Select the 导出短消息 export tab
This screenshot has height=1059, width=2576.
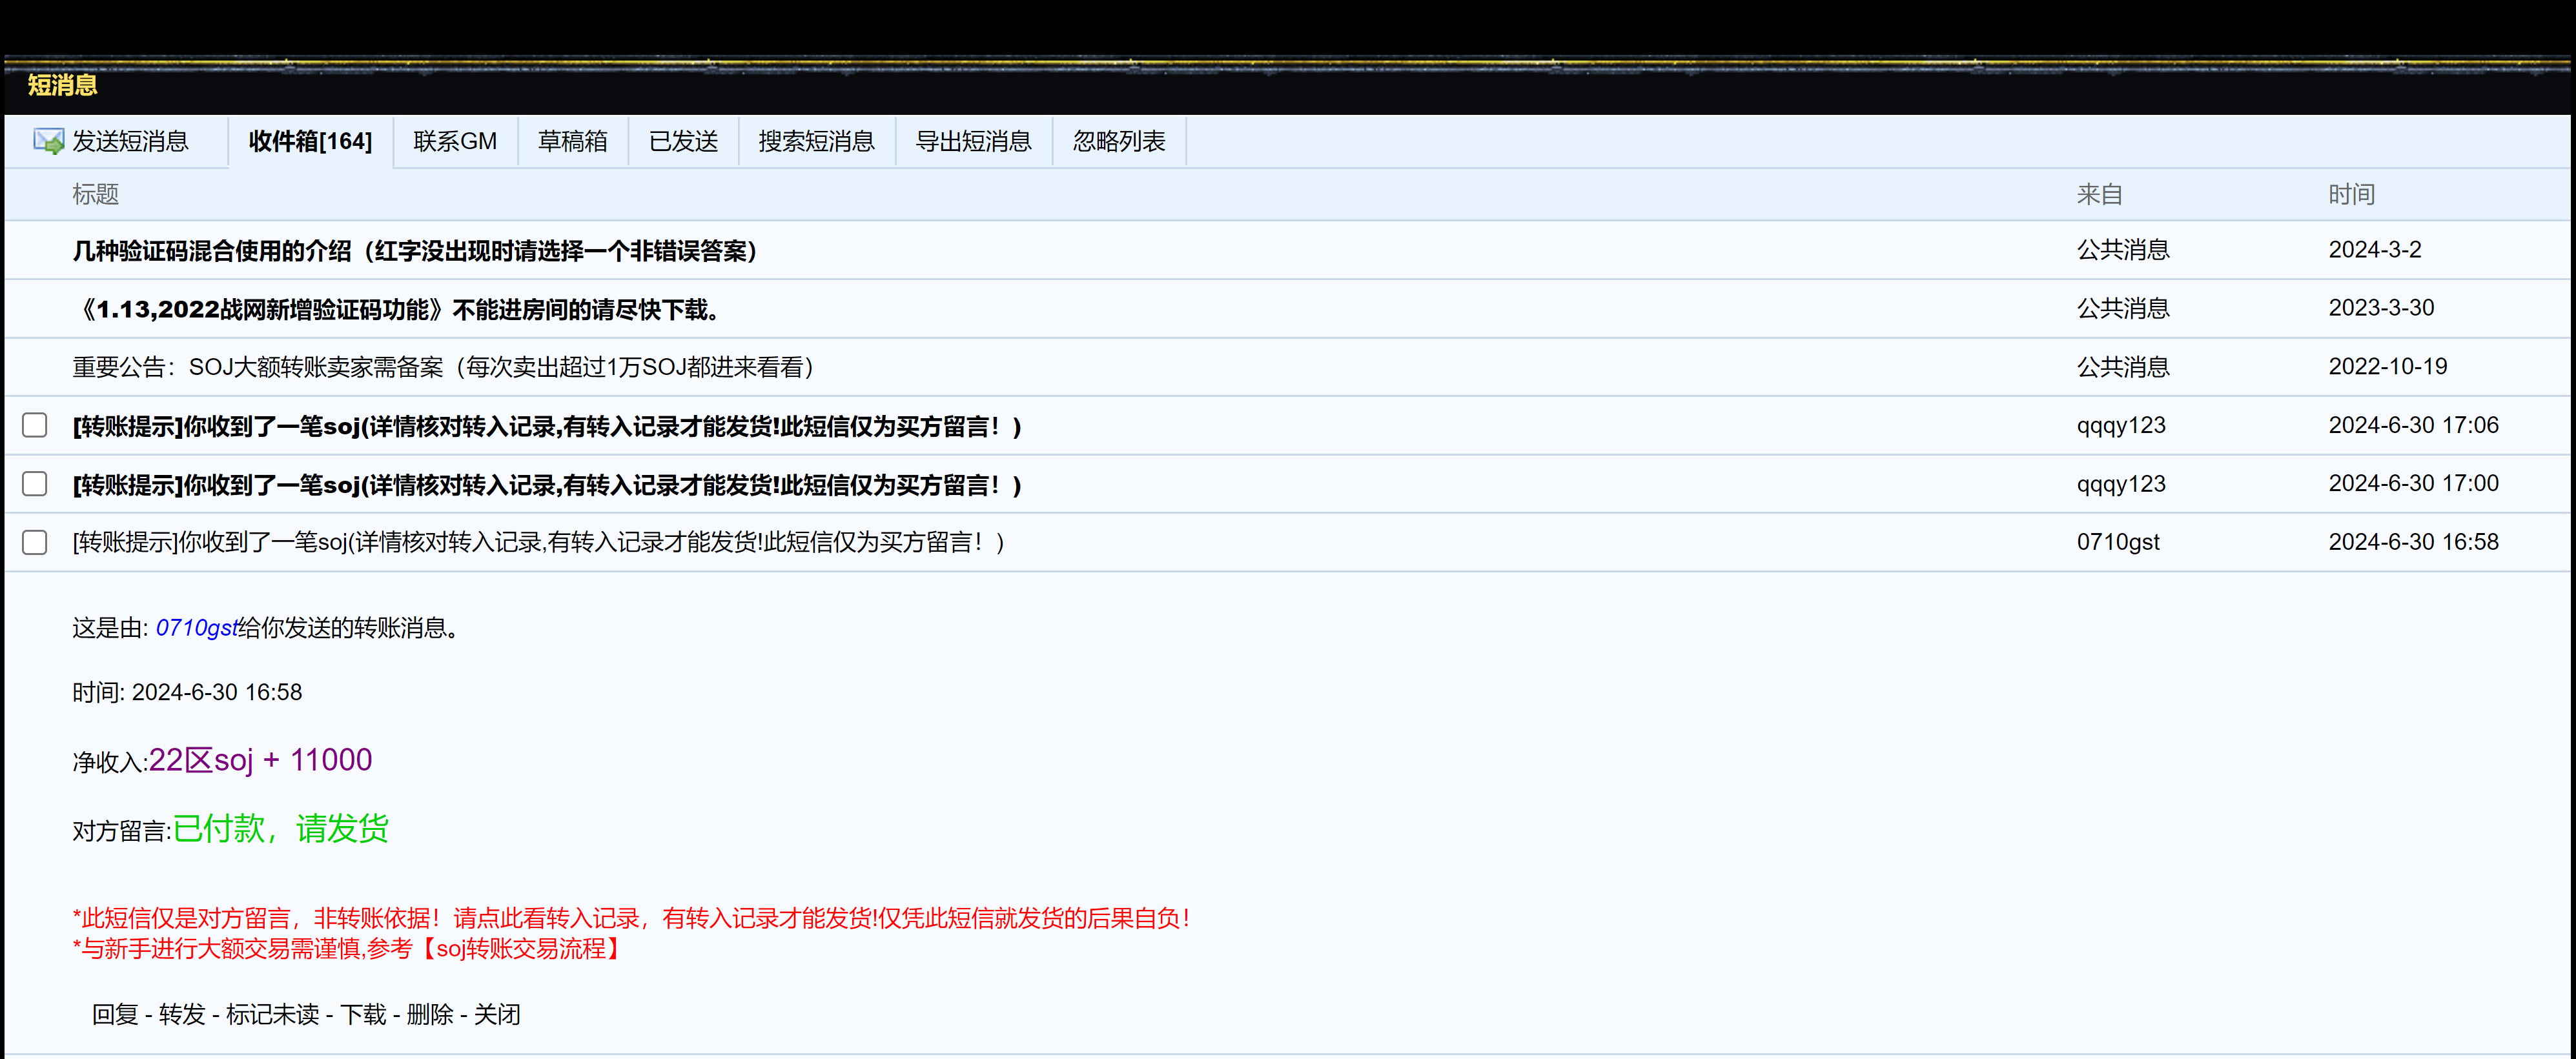973,142
